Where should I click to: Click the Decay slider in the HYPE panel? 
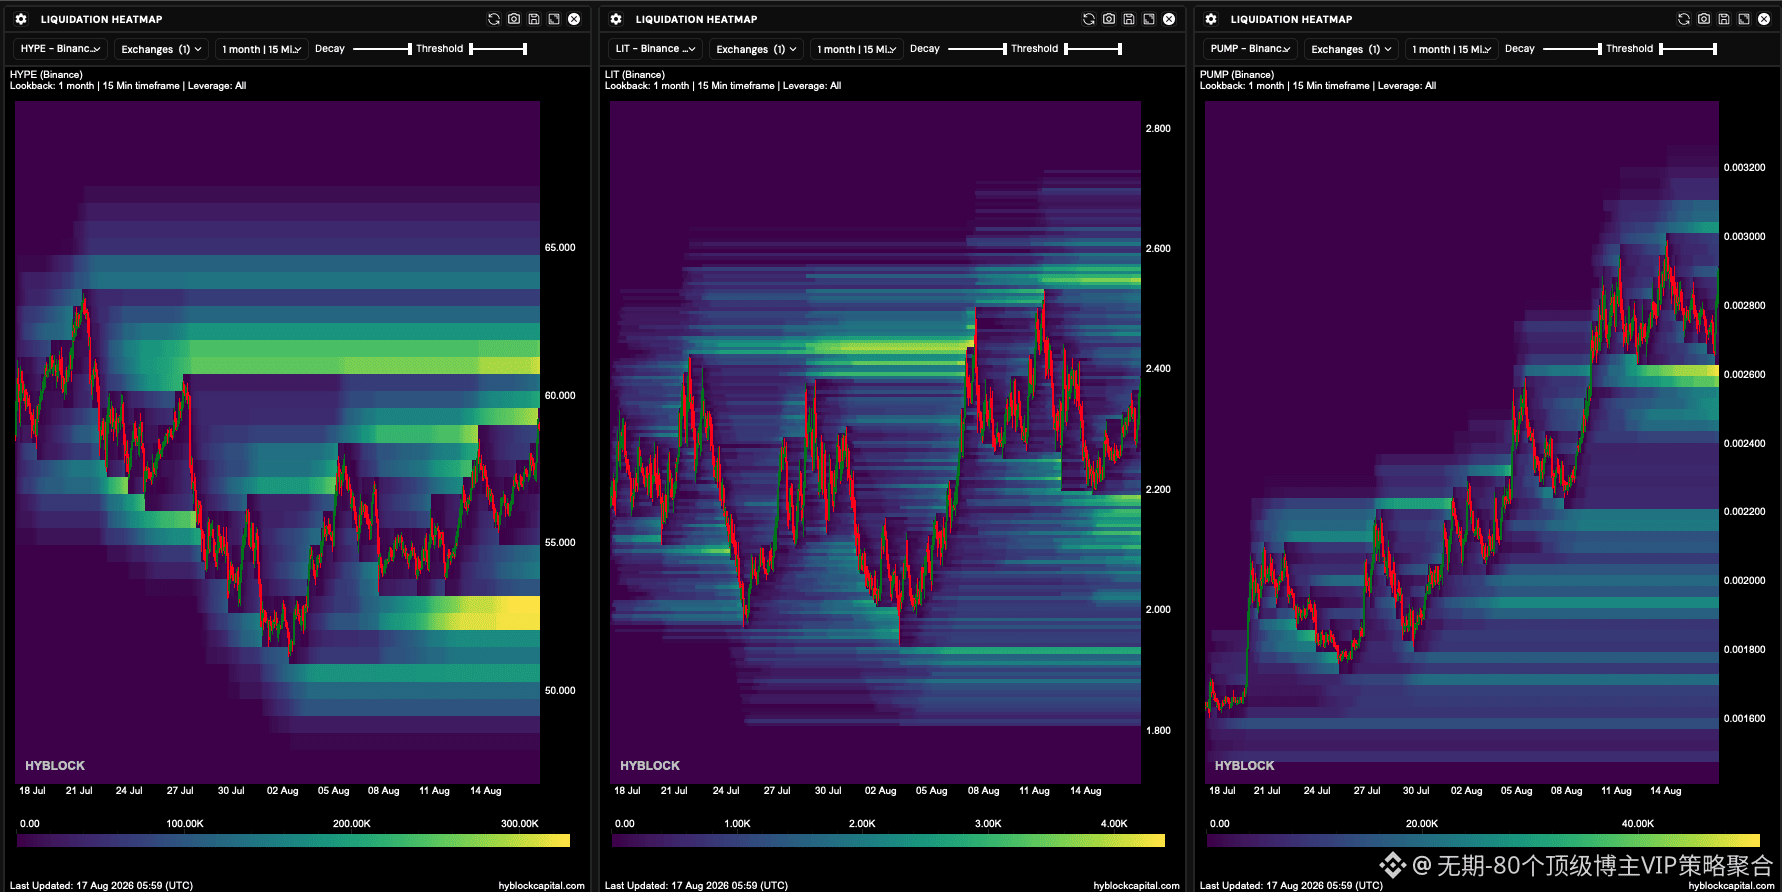(382, 49)
